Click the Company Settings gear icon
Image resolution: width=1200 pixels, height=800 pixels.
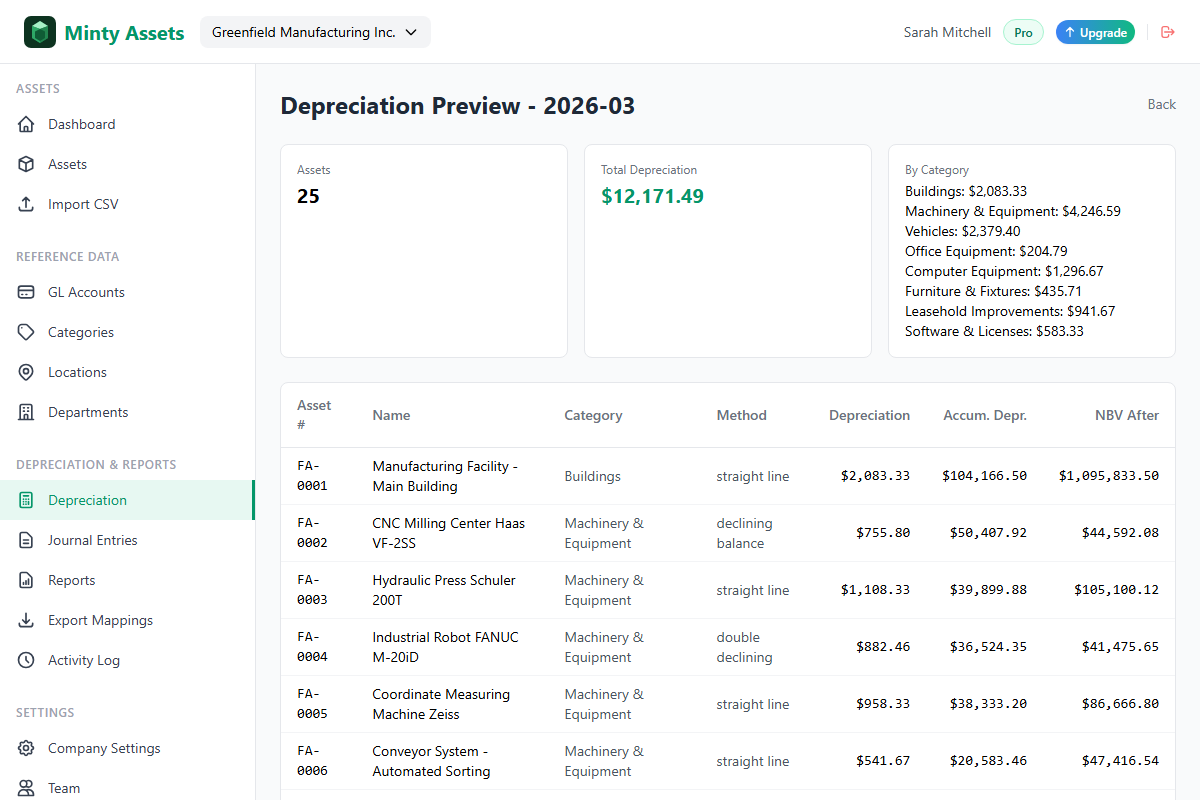click(27, 748)
